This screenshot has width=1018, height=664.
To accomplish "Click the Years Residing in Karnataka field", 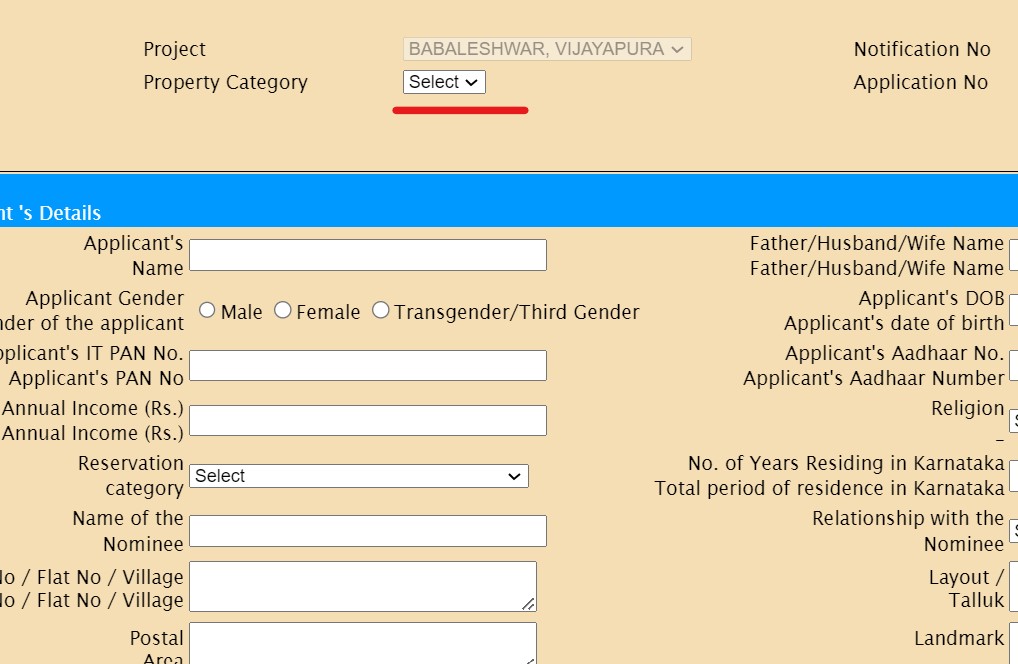I will (x=1013, y=476).
